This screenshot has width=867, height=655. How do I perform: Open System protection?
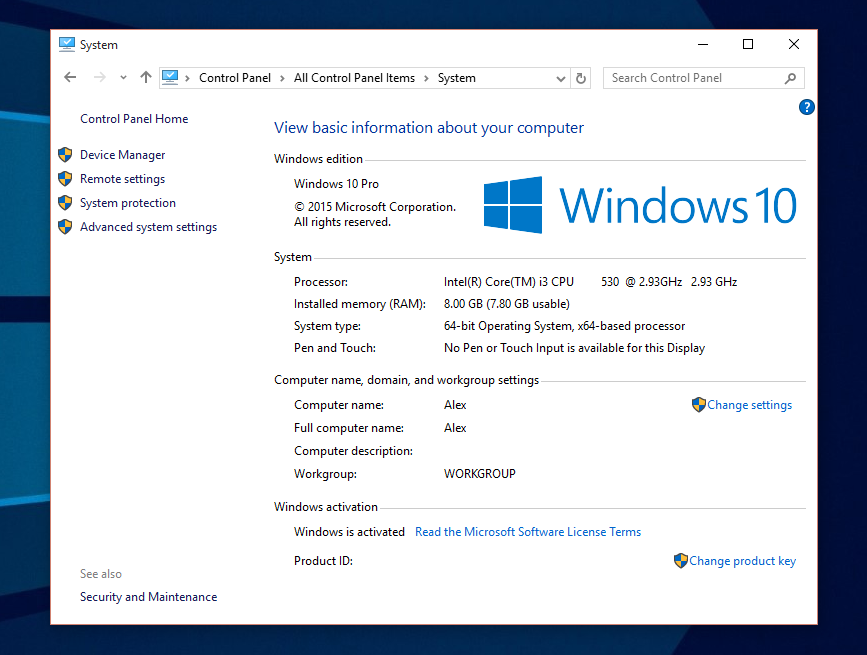tap(128, 203)
